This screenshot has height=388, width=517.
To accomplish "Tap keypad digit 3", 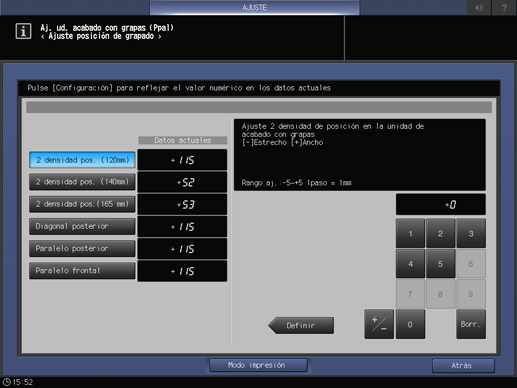I will coord(471,233).
